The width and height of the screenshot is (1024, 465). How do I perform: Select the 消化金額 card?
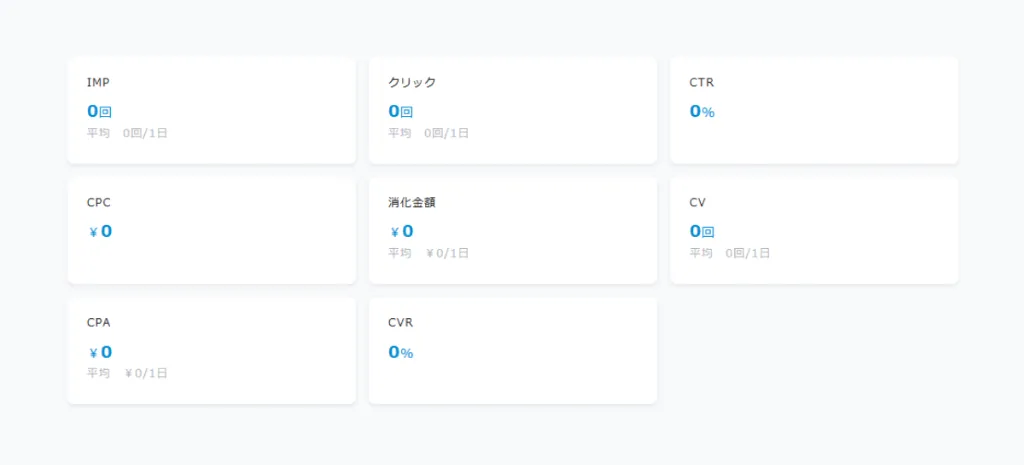[x=513, y=231]
